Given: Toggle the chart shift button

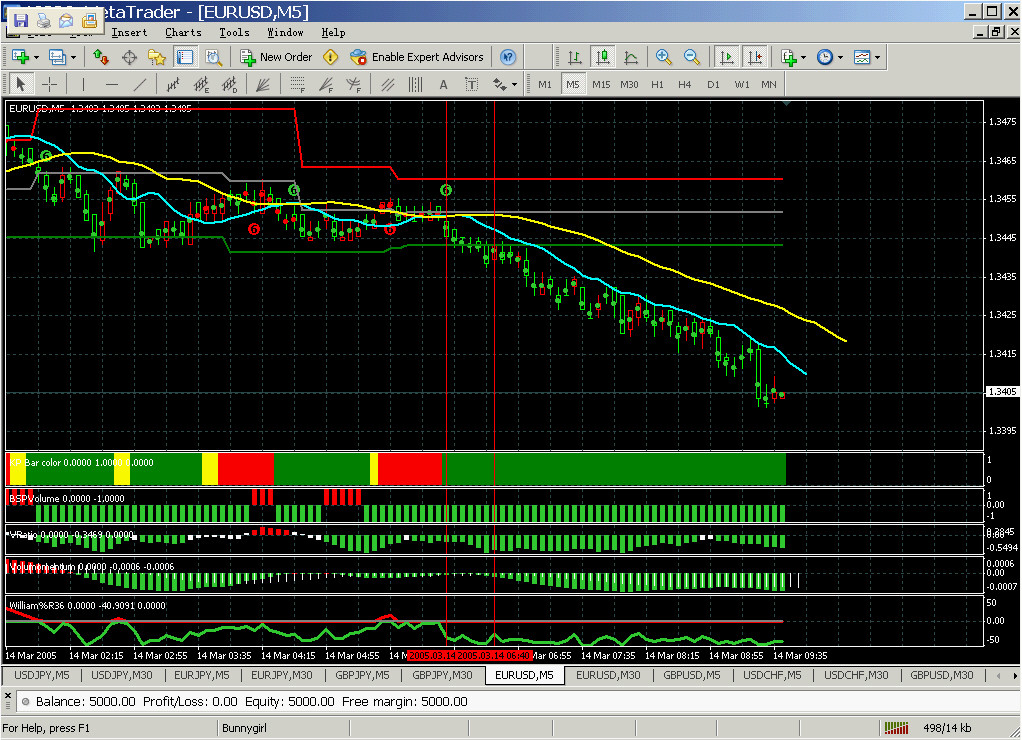Looking at the screenshot, I should pyautogui.click(x=755, y=57).
